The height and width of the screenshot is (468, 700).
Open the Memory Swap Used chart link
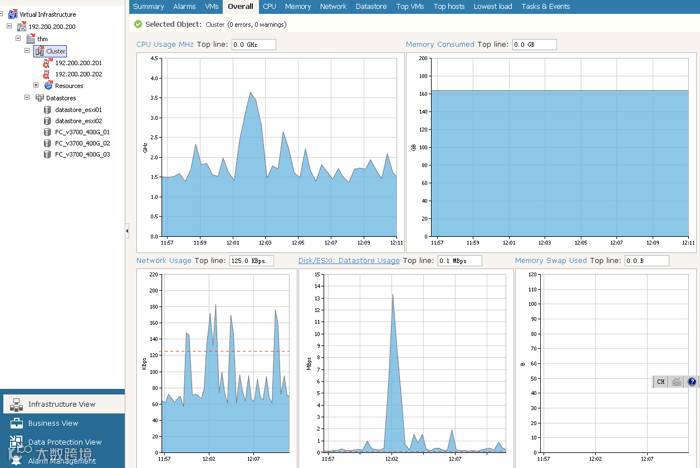[550, 260]
